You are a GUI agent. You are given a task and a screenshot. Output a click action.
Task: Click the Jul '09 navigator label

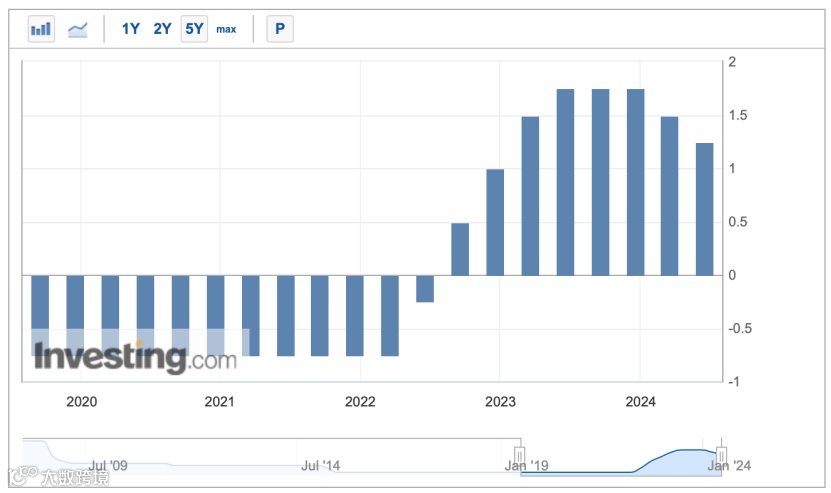click(108, 465)
